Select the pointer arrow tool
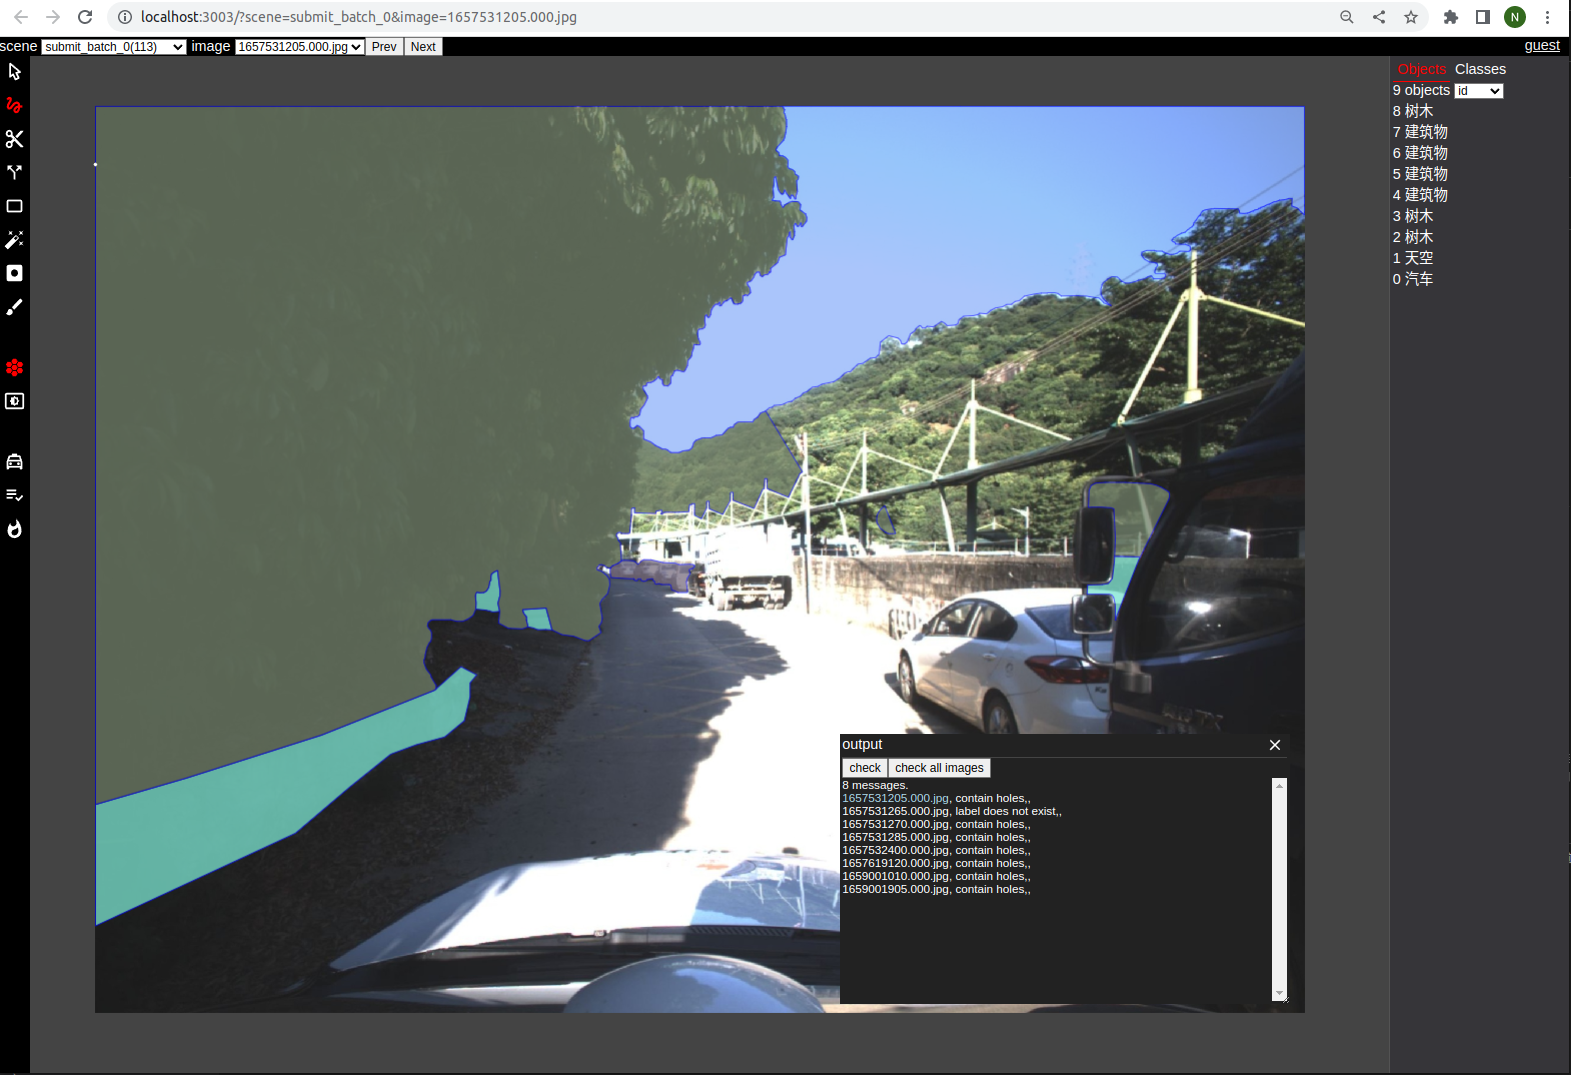Viewport: 1571px width, 1075px height. 14,72
